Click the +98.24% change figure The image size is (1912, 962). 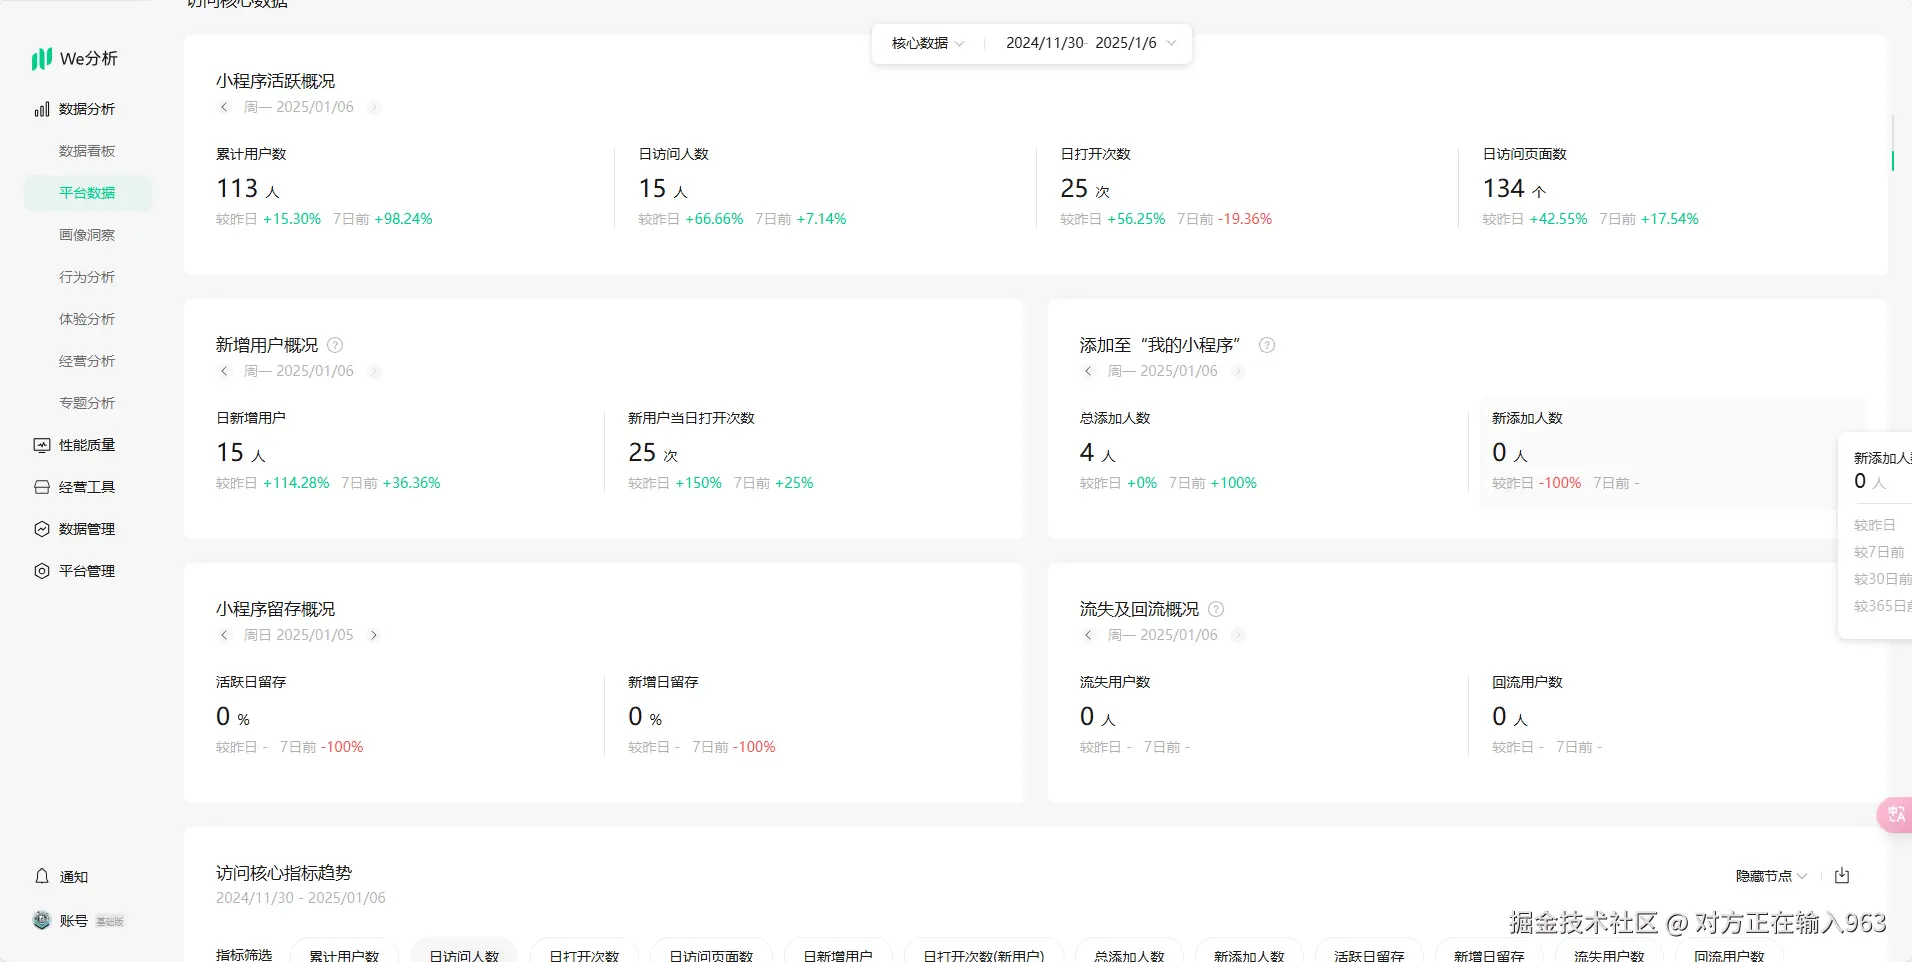(x=404, y=219)
